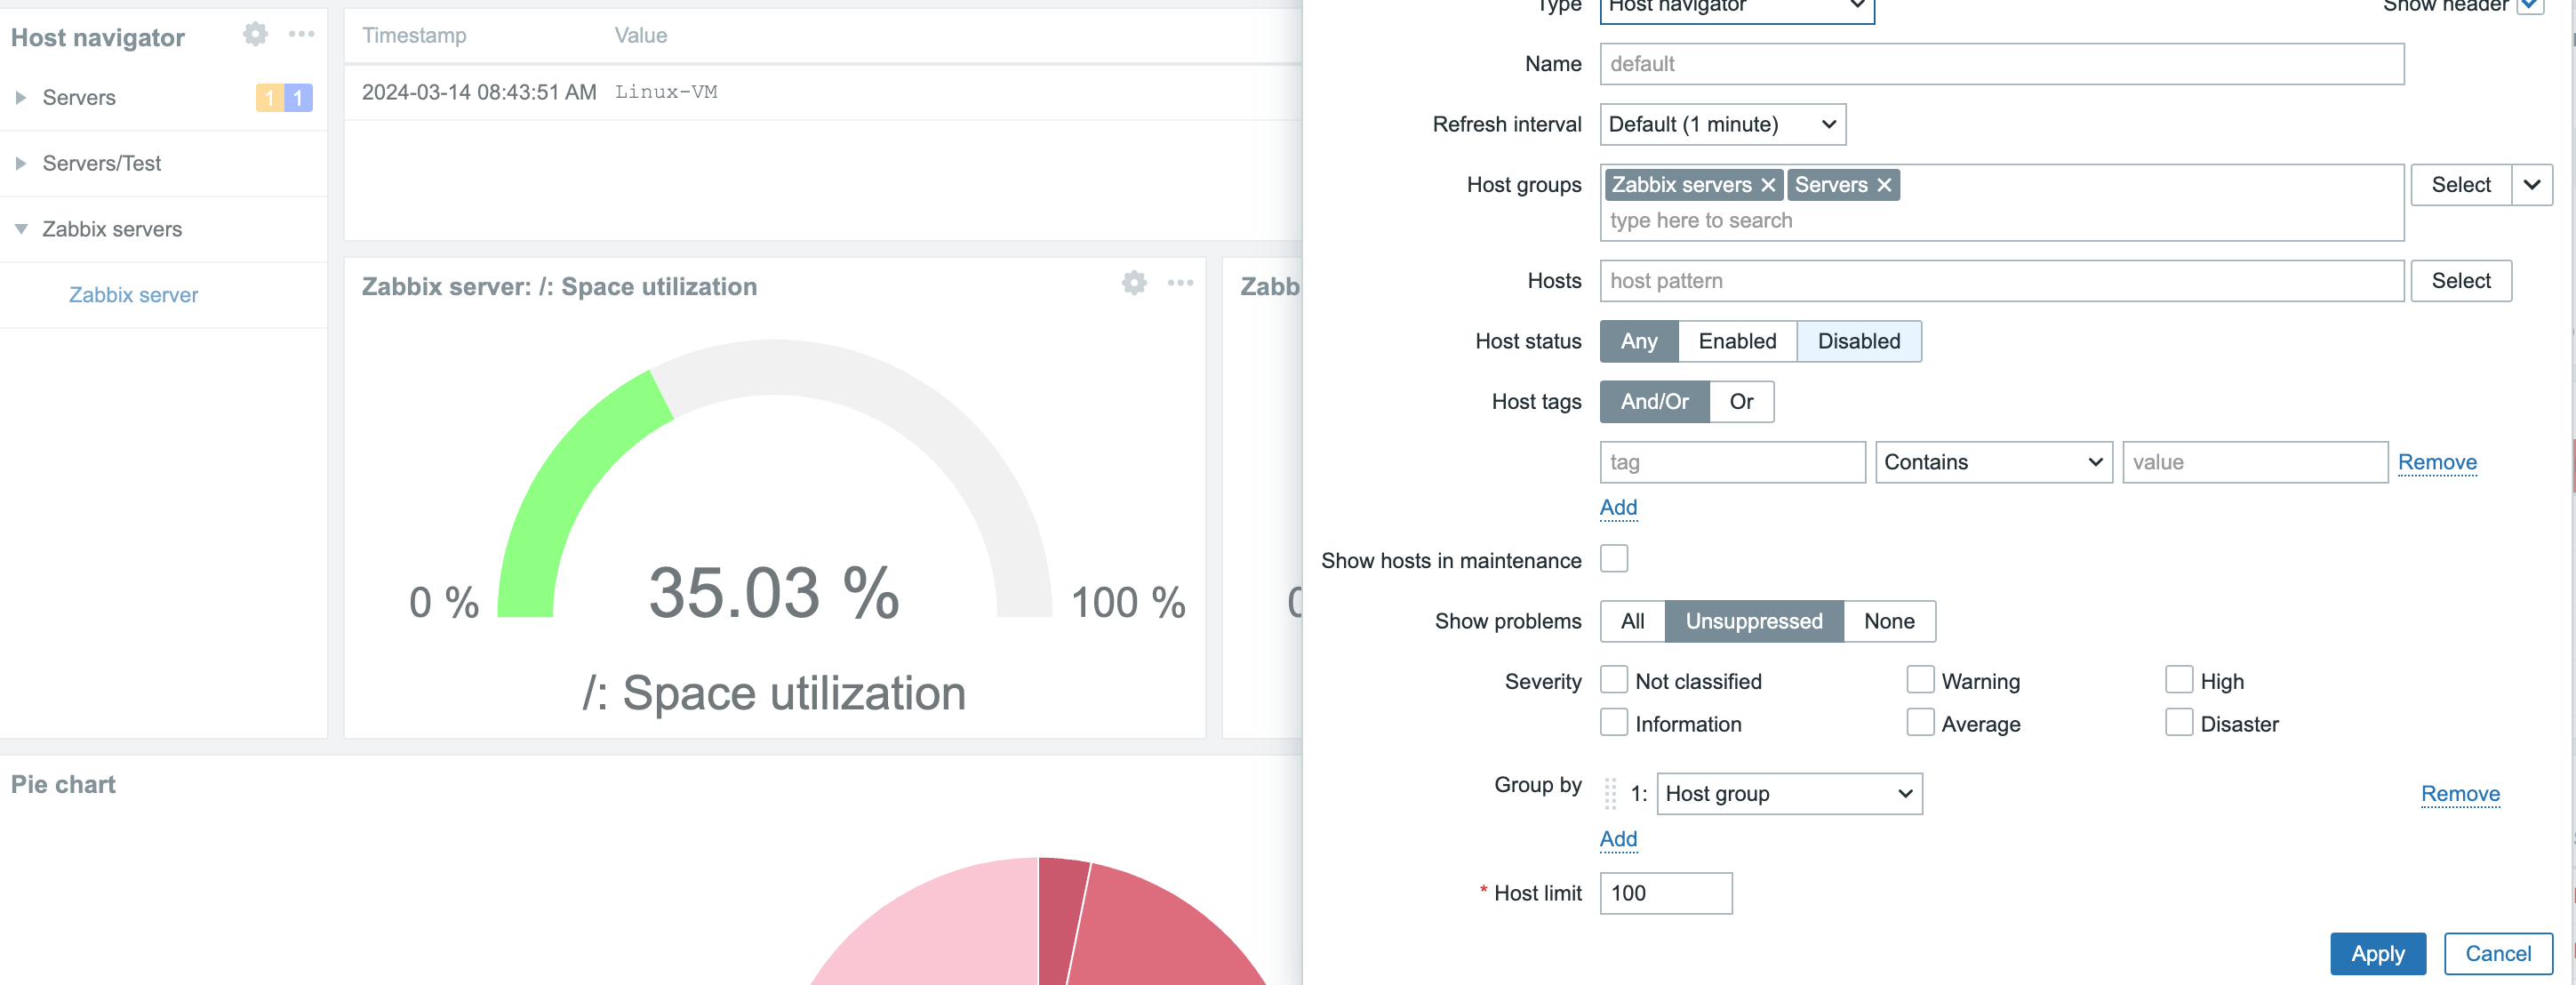Click Space utilization widget gear icon

click(x=1133, y=283)
